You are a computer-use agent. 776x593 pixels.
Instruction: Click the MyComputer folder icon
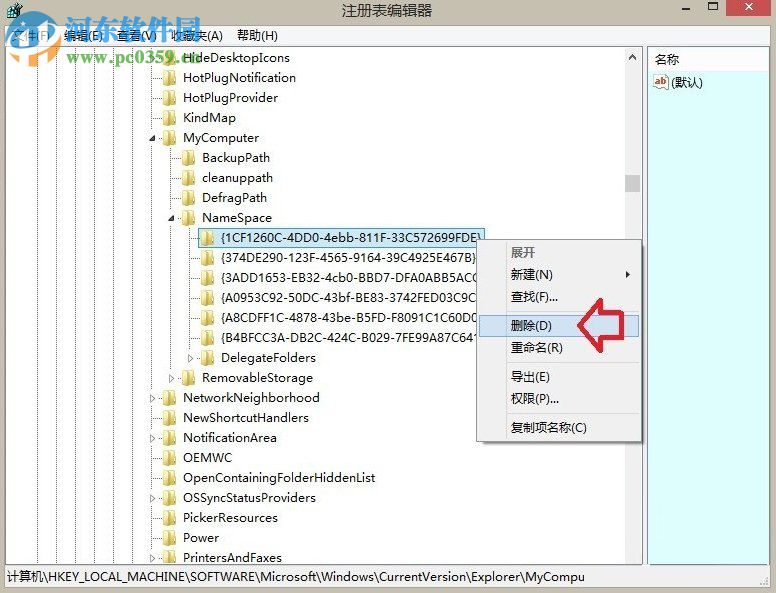tap(169, 138)
